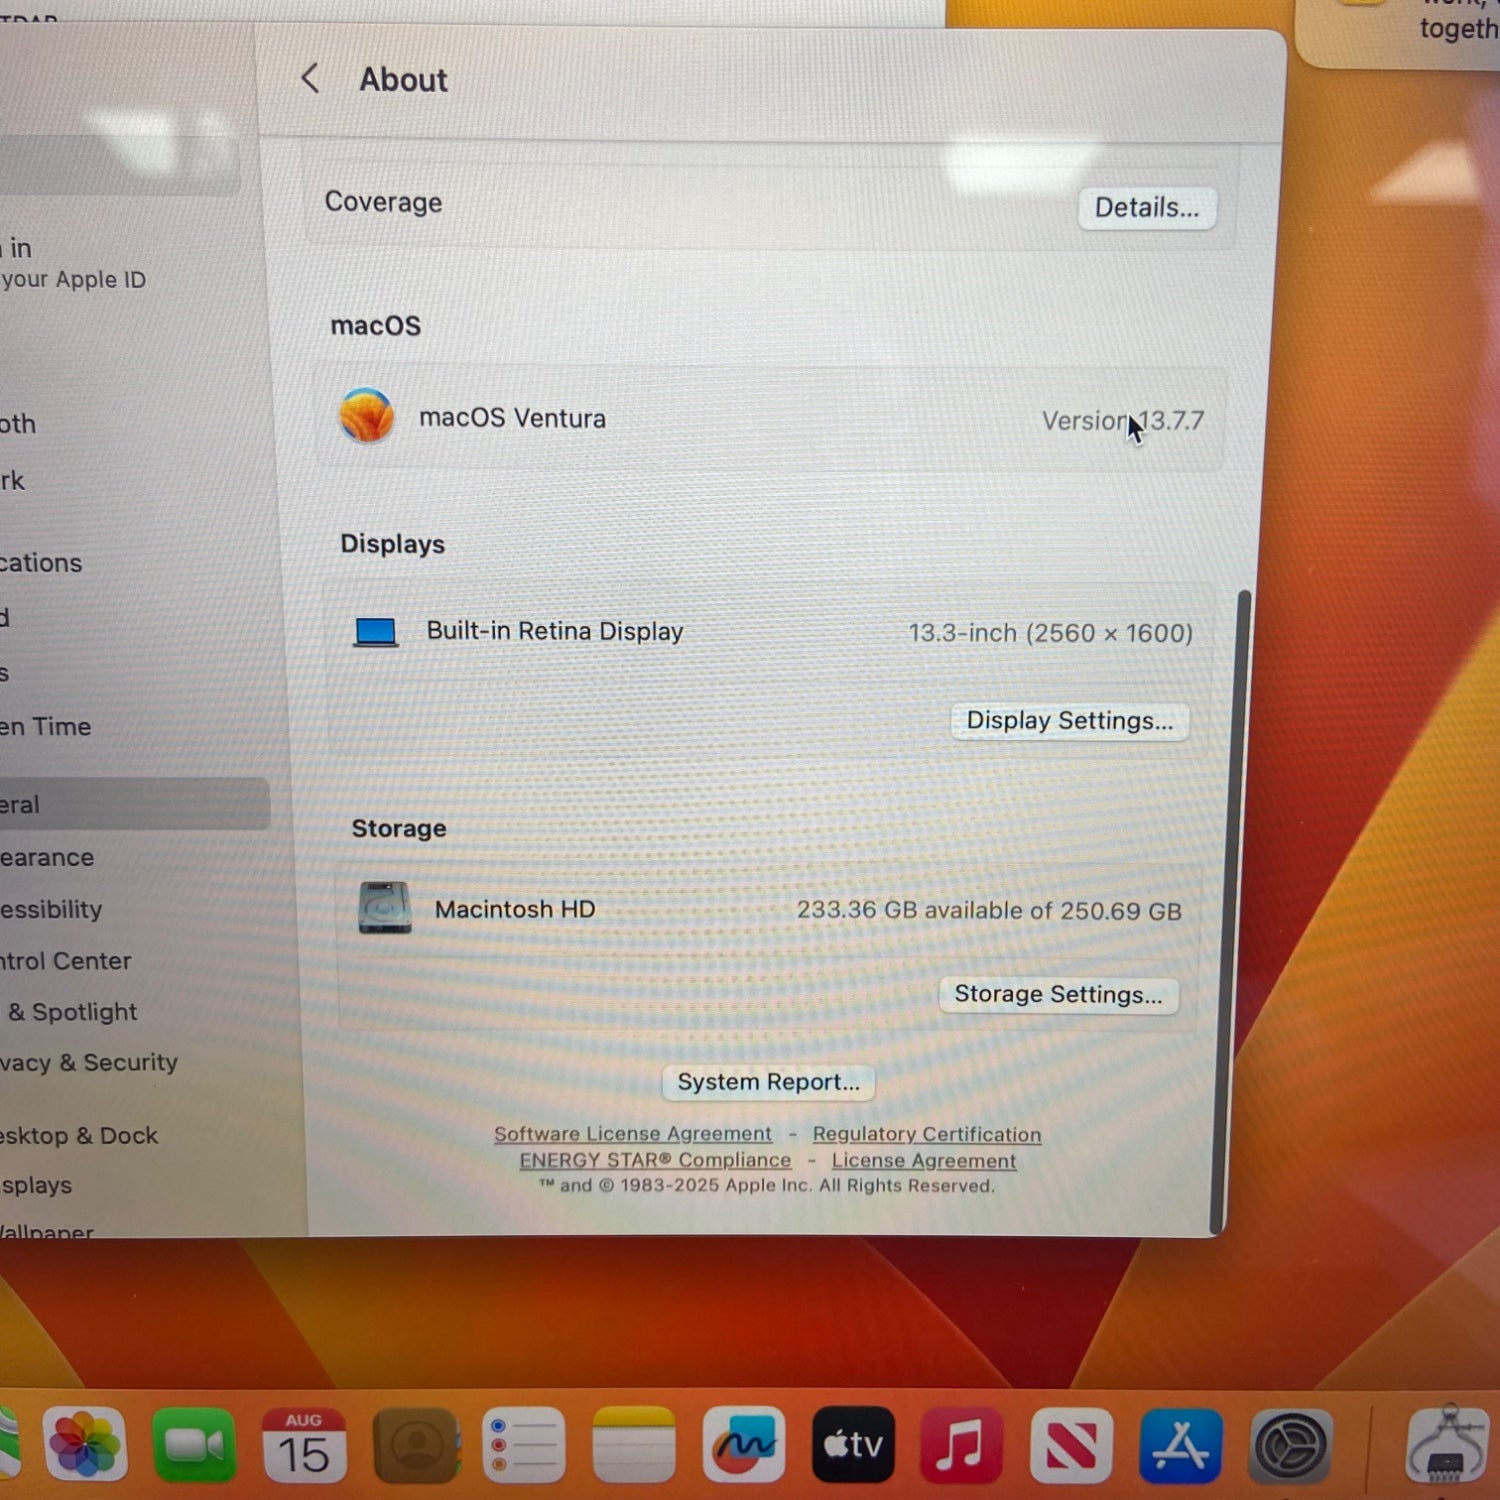Open System Settings from the Dock
1500x1500 pixels.
tap(1291, 1445)
